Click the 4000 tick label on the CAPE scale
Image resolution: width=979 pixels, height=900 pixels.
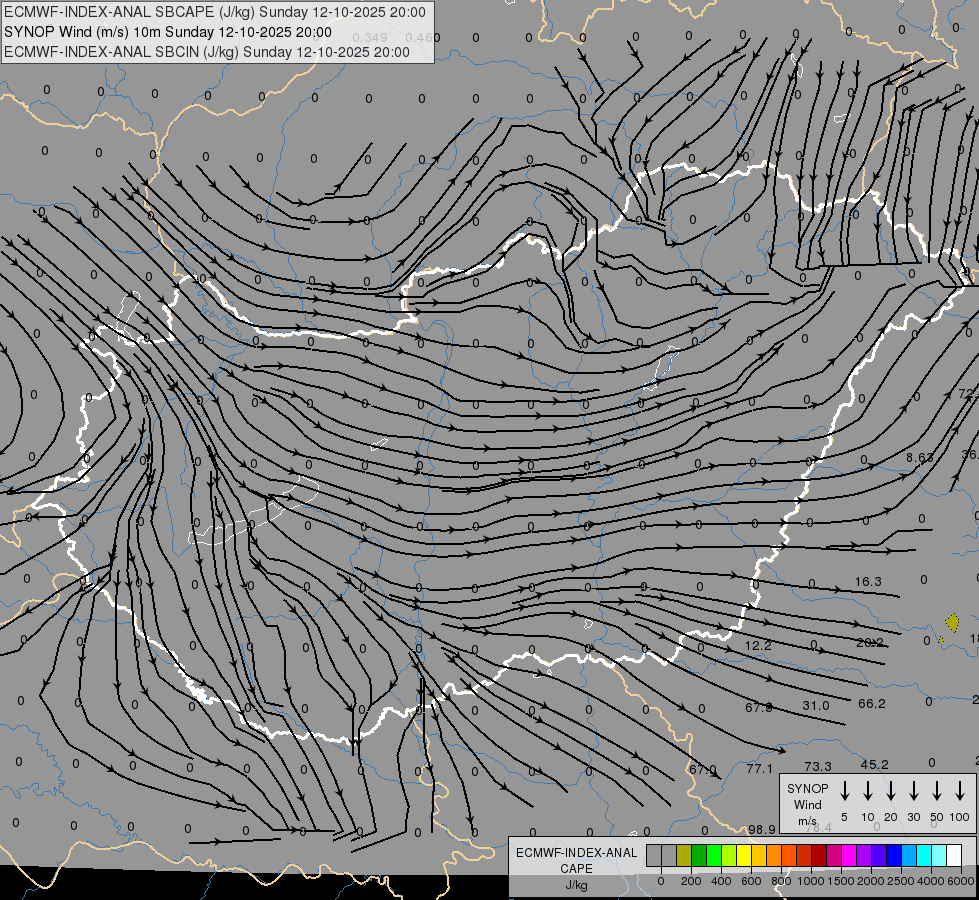click(x=930, y=881)
